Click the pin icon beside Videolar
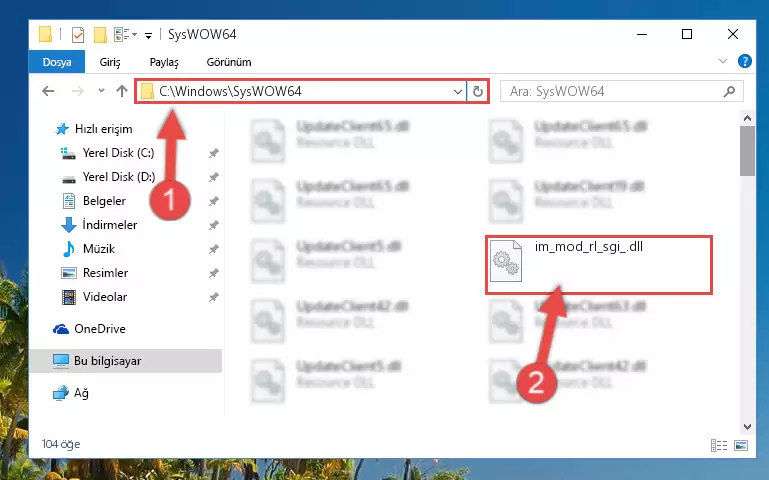 tap(213, 298)
